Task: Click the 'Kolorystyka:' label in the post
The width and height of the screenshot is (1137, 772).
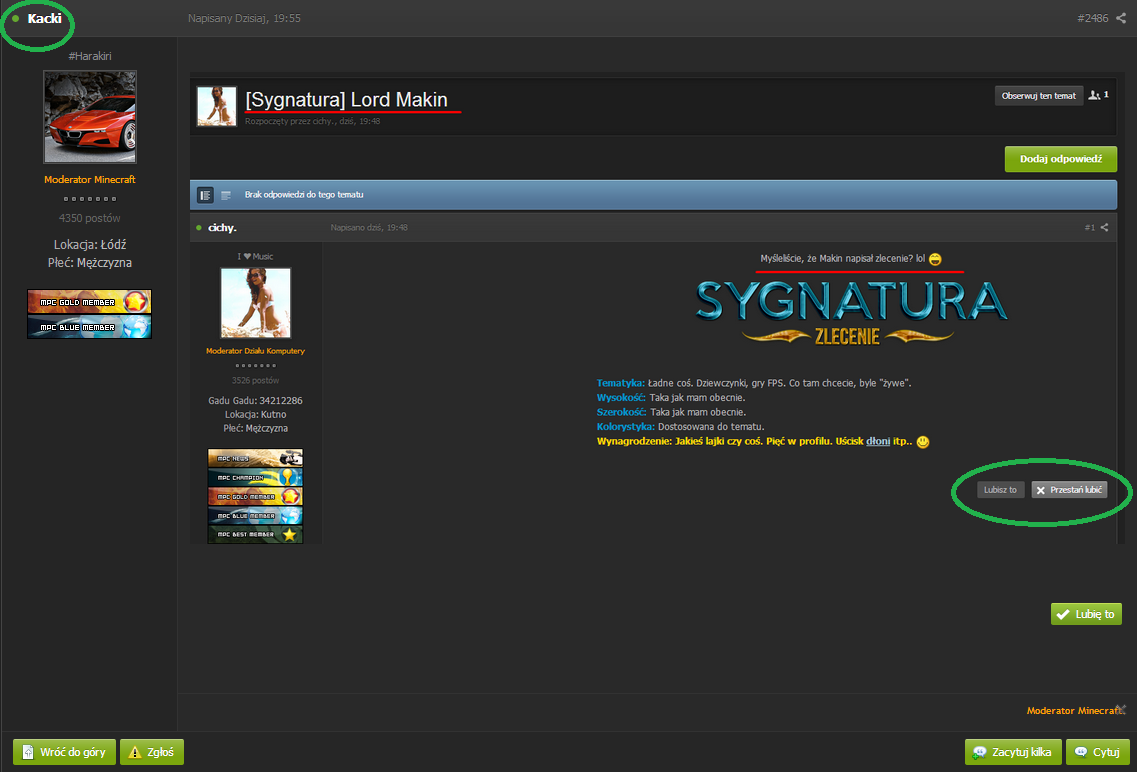Action: pos(626,426)
